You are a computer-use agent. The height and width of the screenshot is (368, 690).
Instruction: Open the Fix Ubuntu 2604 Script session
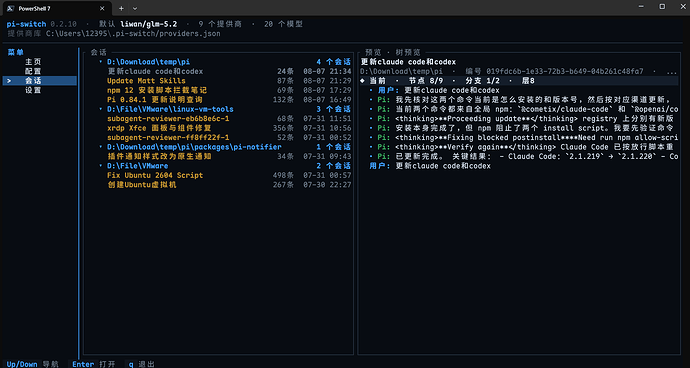tap(229, 175)
